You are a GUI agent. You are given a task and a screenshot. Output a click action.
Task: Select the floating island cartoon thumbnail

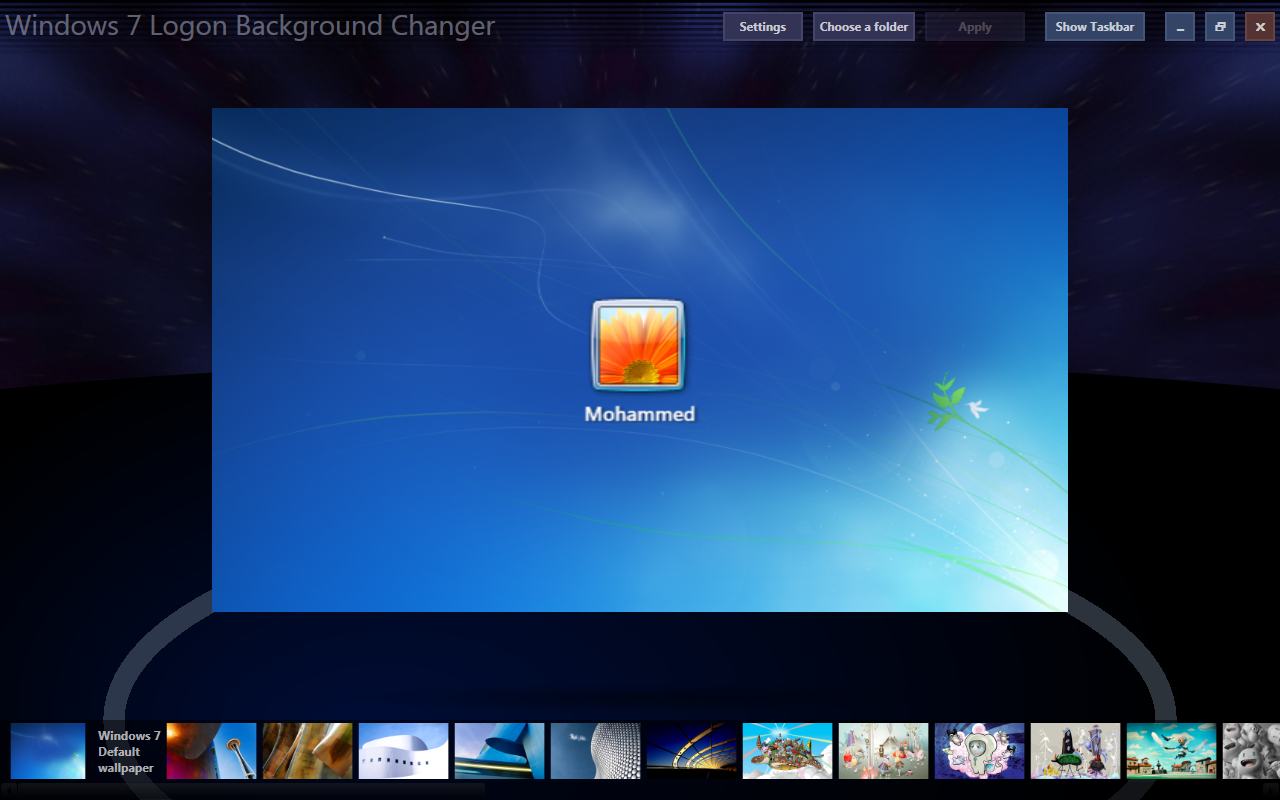(788, 751)
